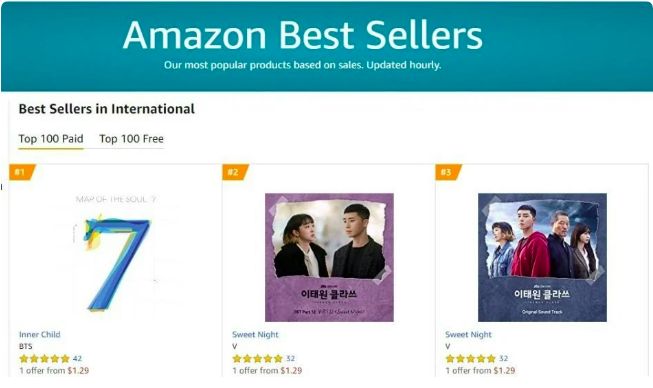Click the #2 rank badge

point(235,172)
